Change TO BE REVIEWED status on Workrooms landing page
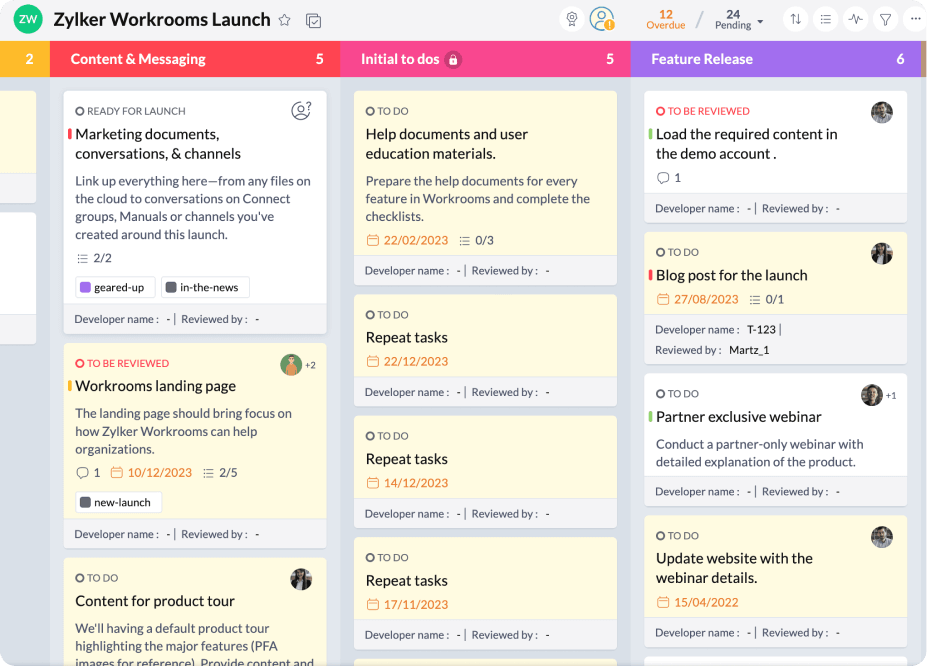This screenshot has height=666, width=927. pyautogui.click(x=122, y=363)
